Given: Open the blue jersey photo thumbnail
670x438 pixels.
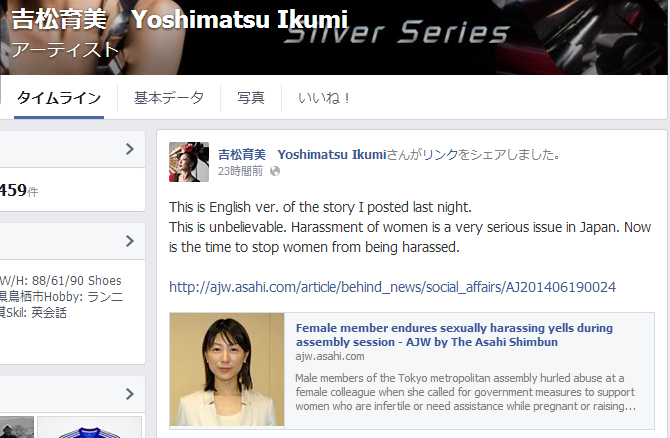Looking at the screenshot, I should [89, 427].
